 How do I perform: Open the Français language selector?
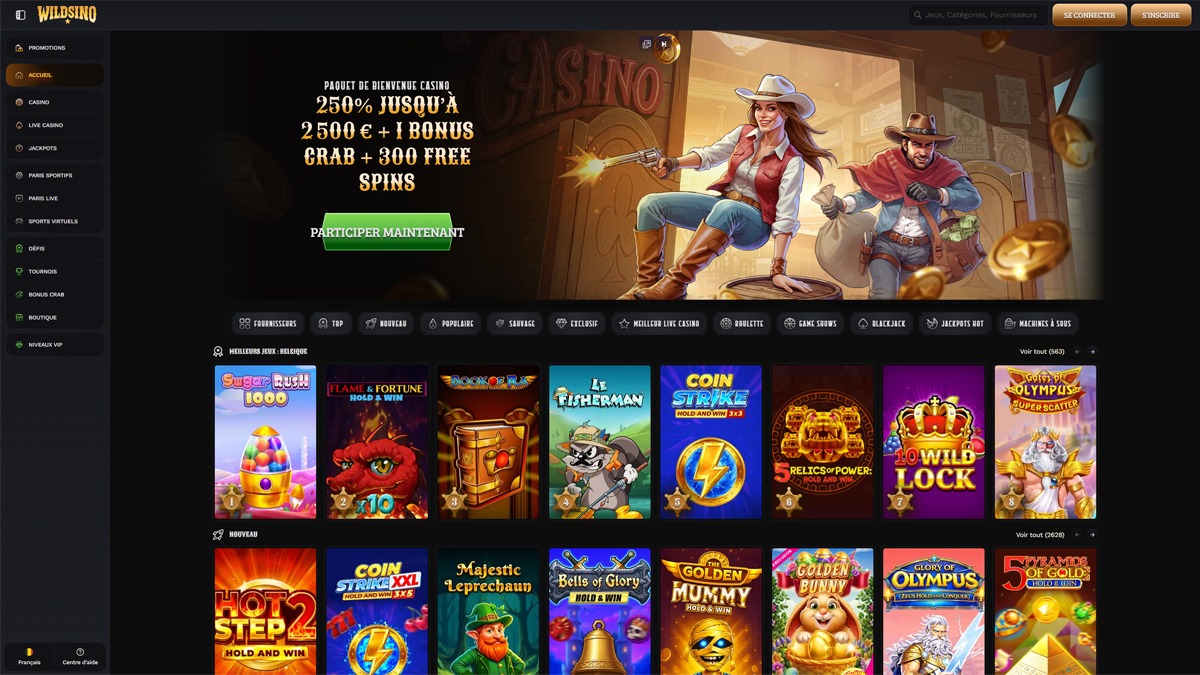(x=29, y=657)
